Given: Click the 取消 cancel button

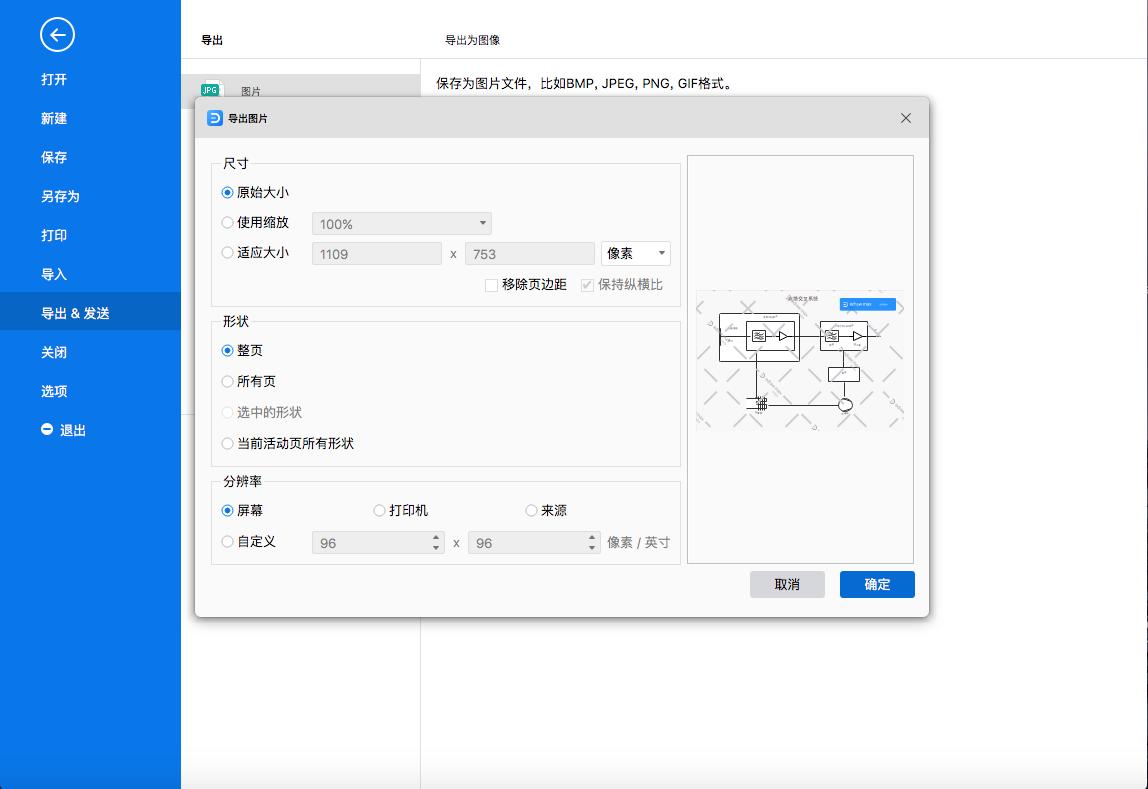Looking at the screenshot, I should 787,584.
